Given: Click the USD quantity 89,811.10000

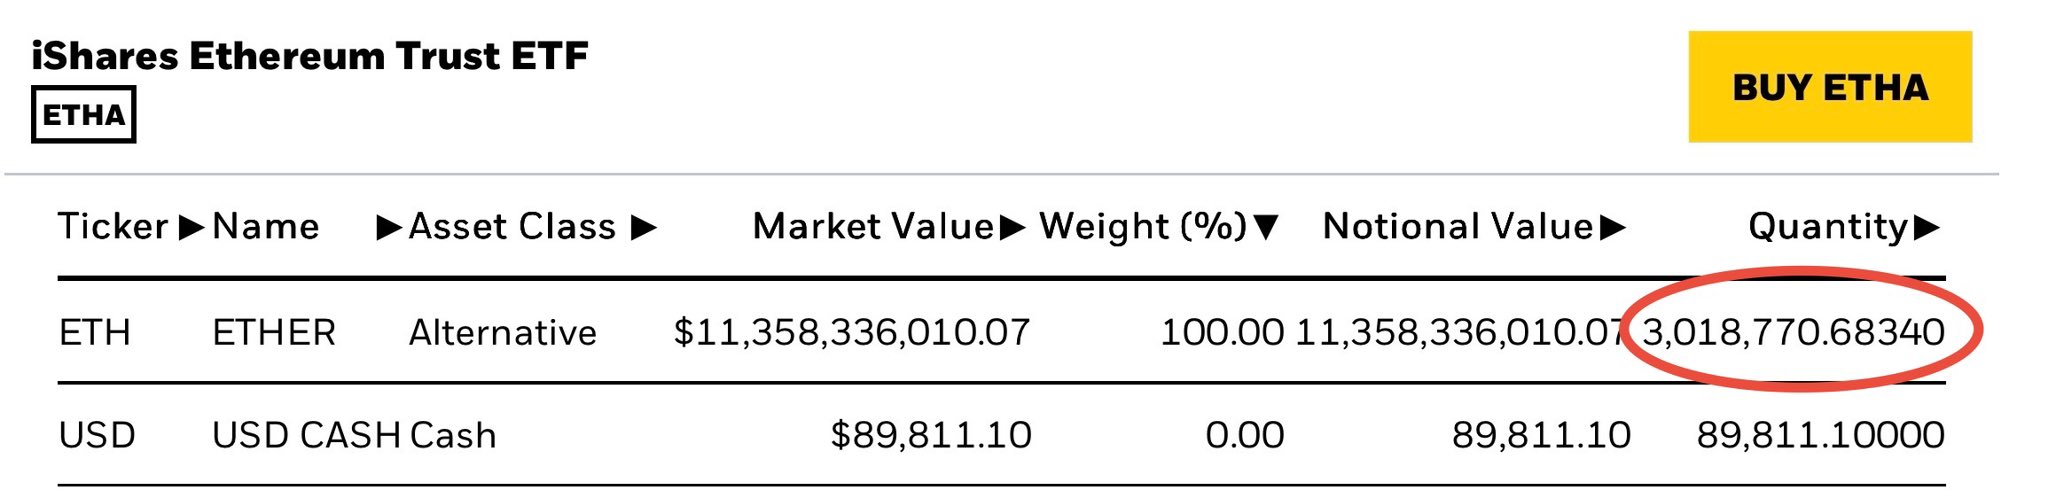Looking at the screenshot, I should point(1820,435).
